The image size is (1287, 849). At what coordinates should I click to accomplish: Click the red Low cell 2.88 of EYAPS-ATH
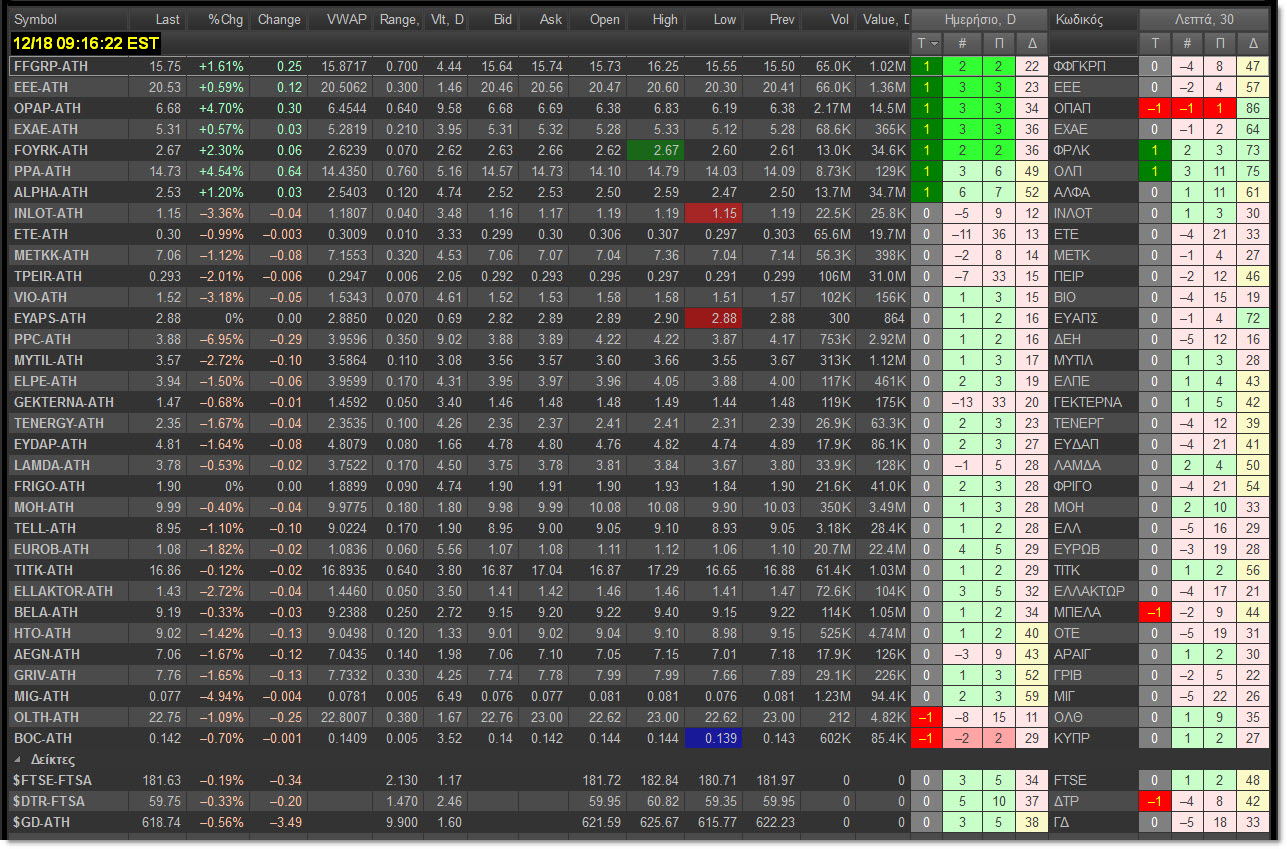(714, 318)
